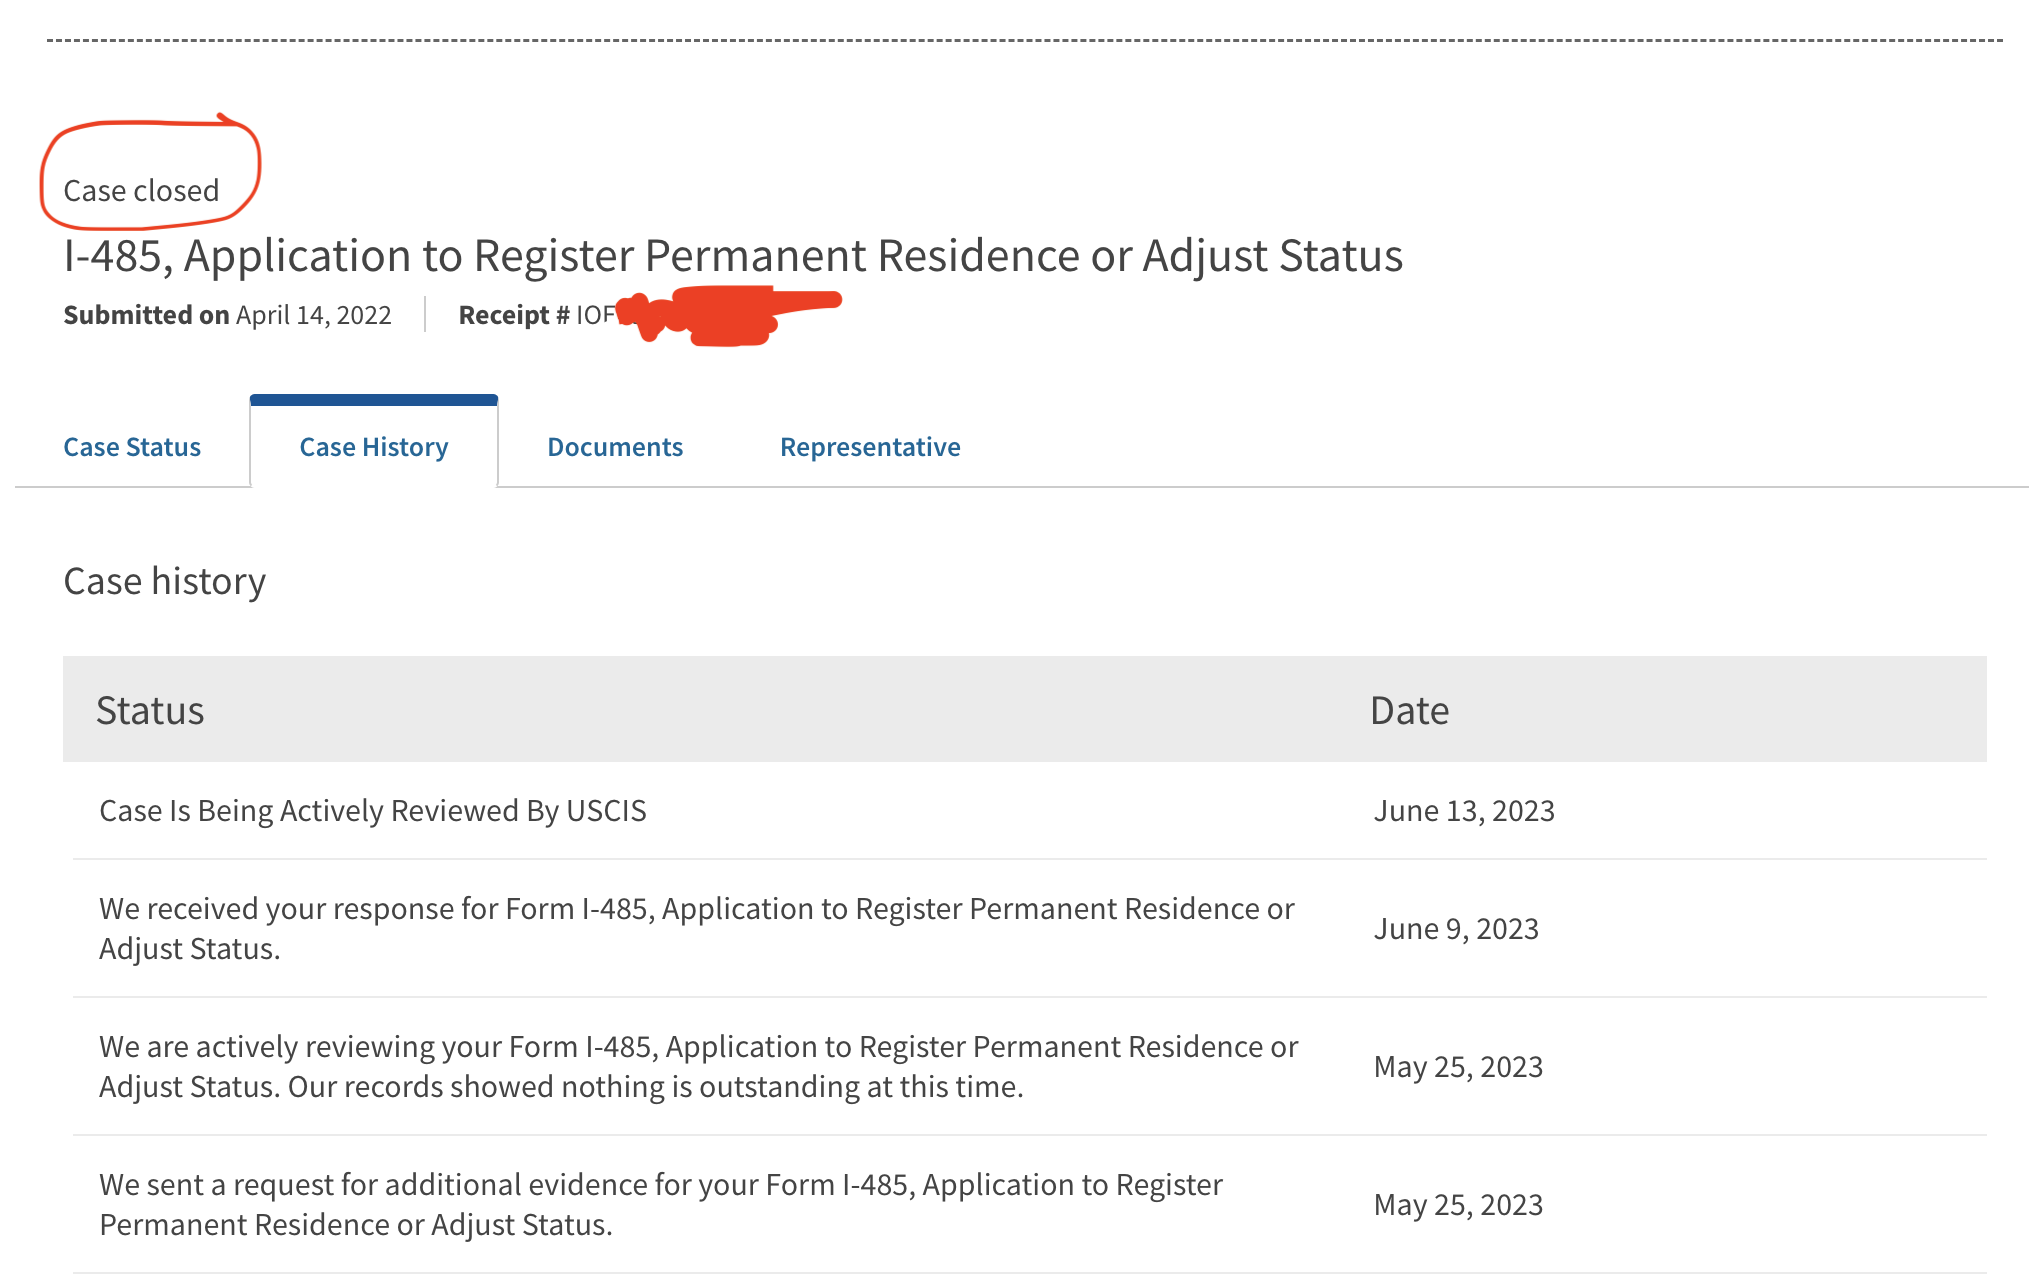Viewport: 2029px width, 1277px height.
Task: Click the Status column header
Action: (x=150, y=710)
